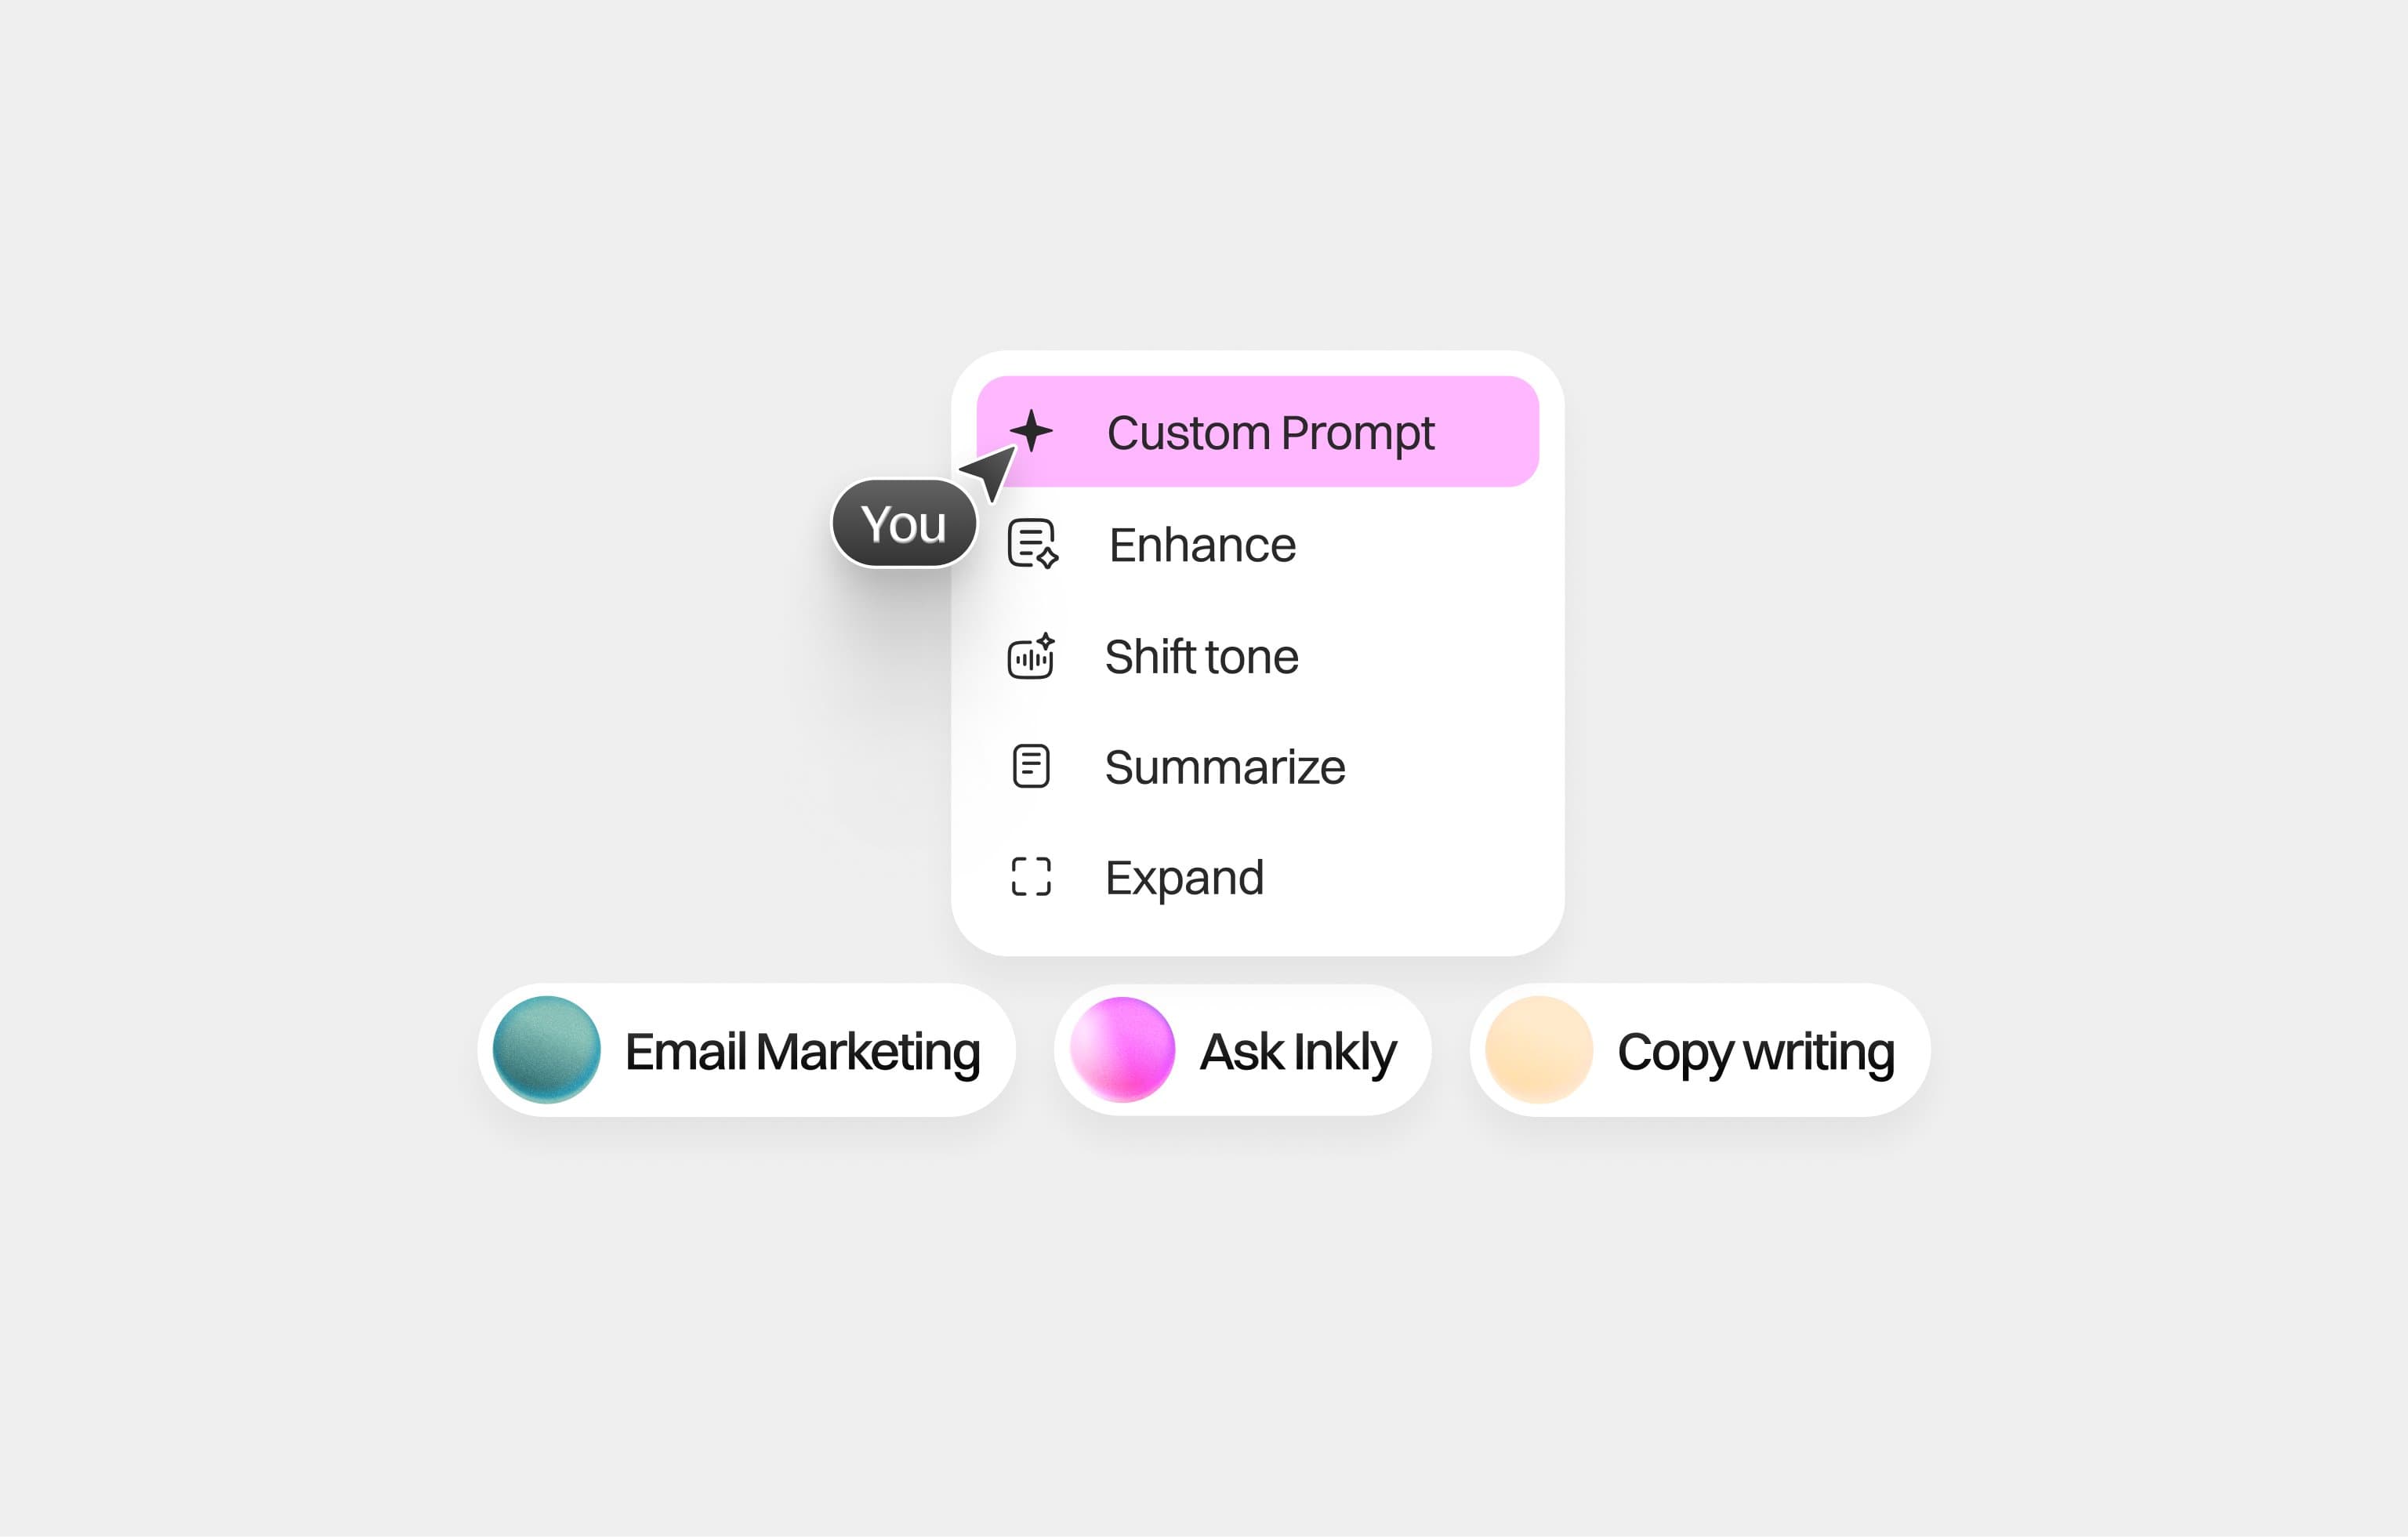This screenshot has width=2408, height=1537.
Task: Click the You cursor label
Action: coord(904,524)
